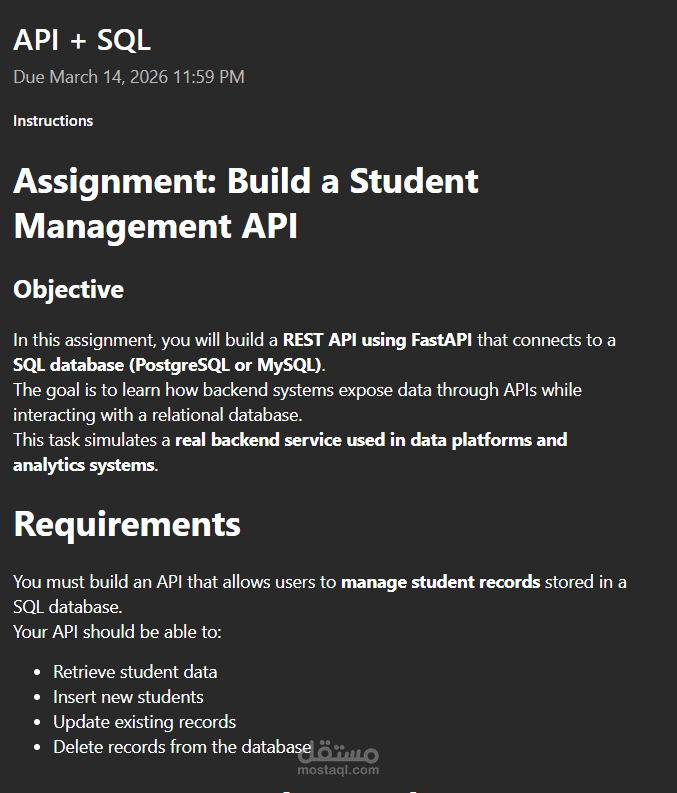The width and height of the screenshot is (677, 793).
Task: Click the line "Your API should be able to:"
Action: point(117,632)
